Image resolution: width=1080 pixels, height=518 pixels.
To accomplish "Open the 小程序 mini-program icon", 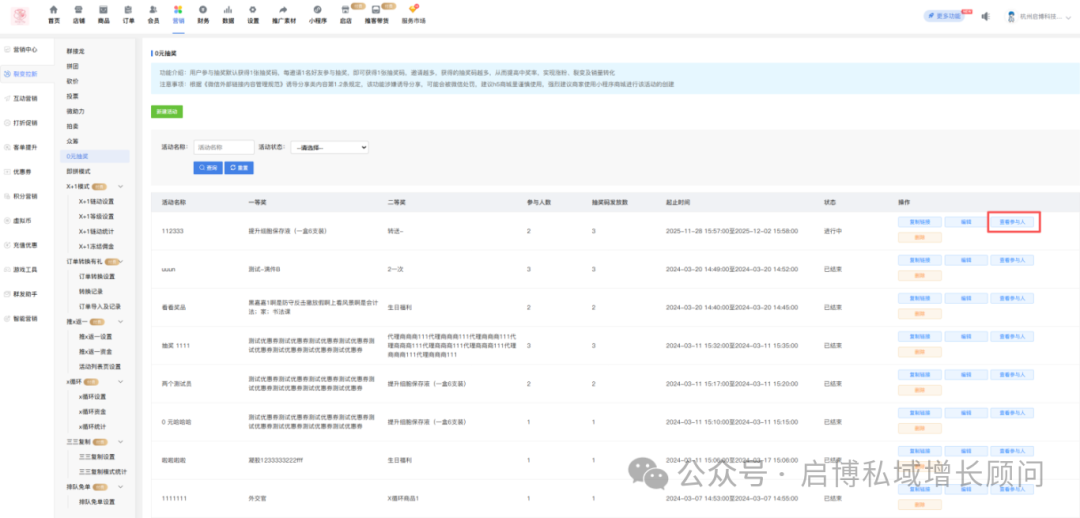I will (x=317, y=13).
